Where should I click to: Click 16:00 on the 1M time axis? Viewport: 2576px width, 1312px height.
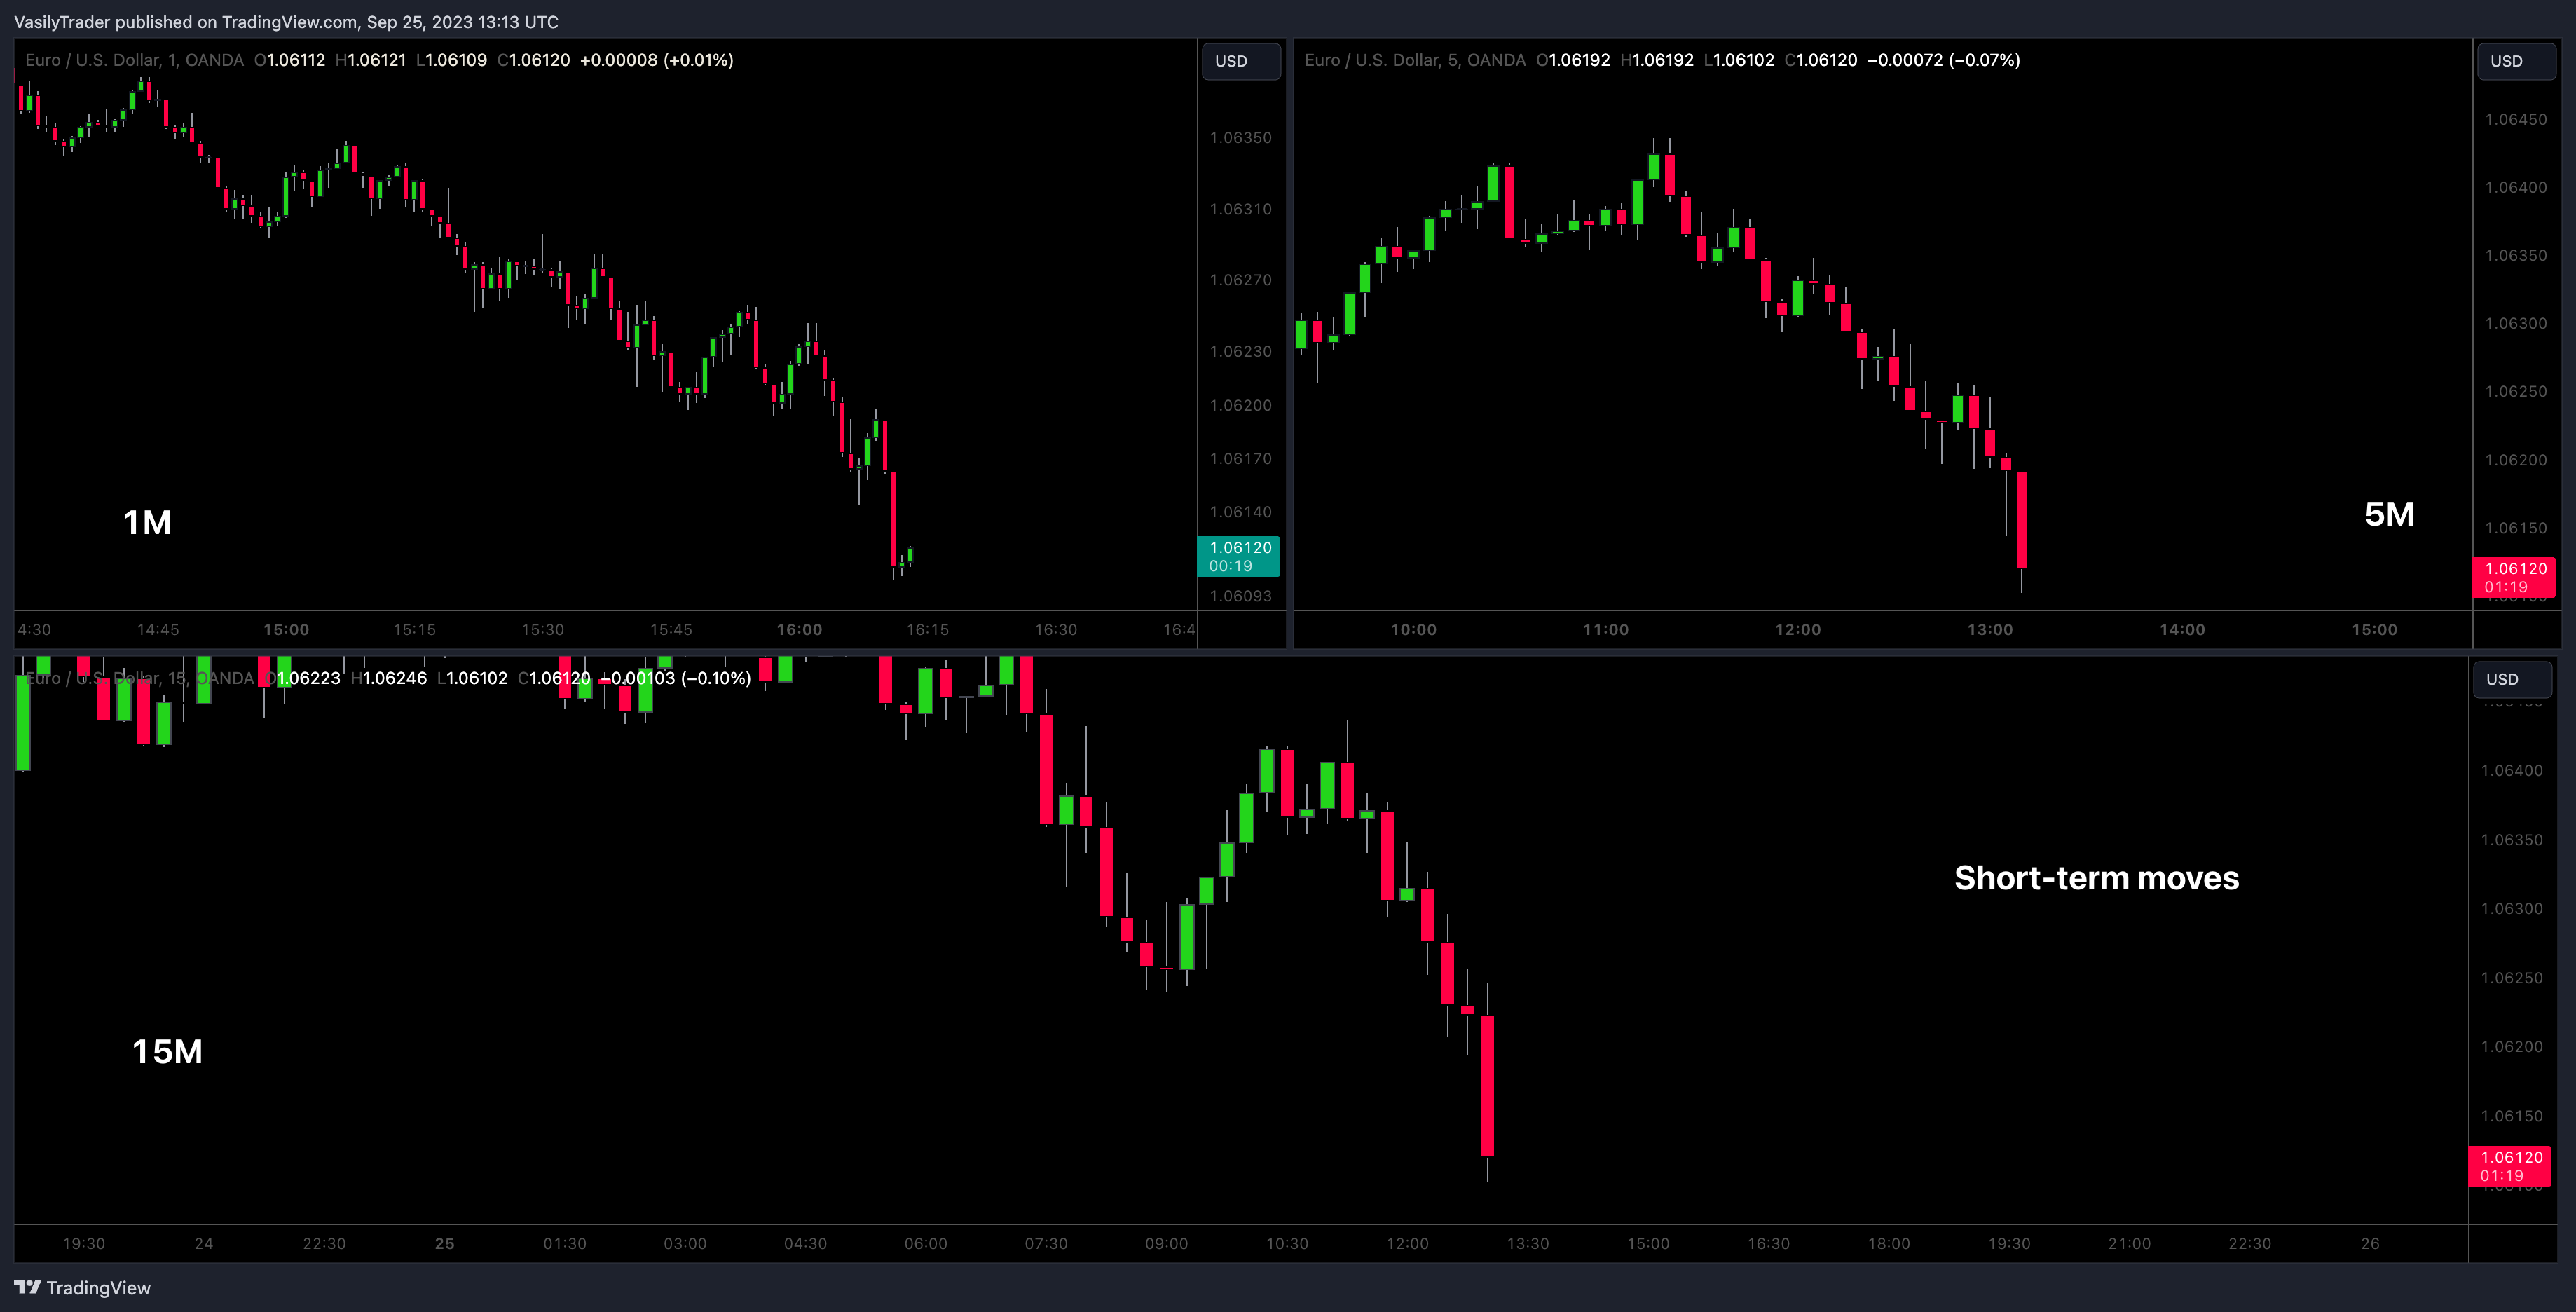[799, 630]
